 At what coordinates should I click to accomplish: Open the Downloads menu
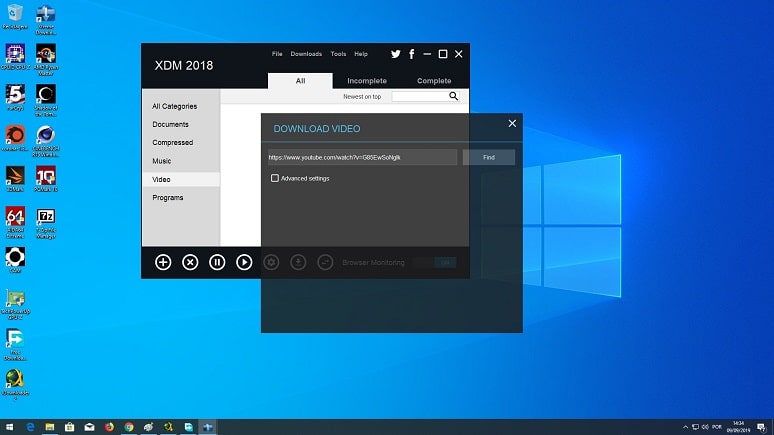coord(306,54)
